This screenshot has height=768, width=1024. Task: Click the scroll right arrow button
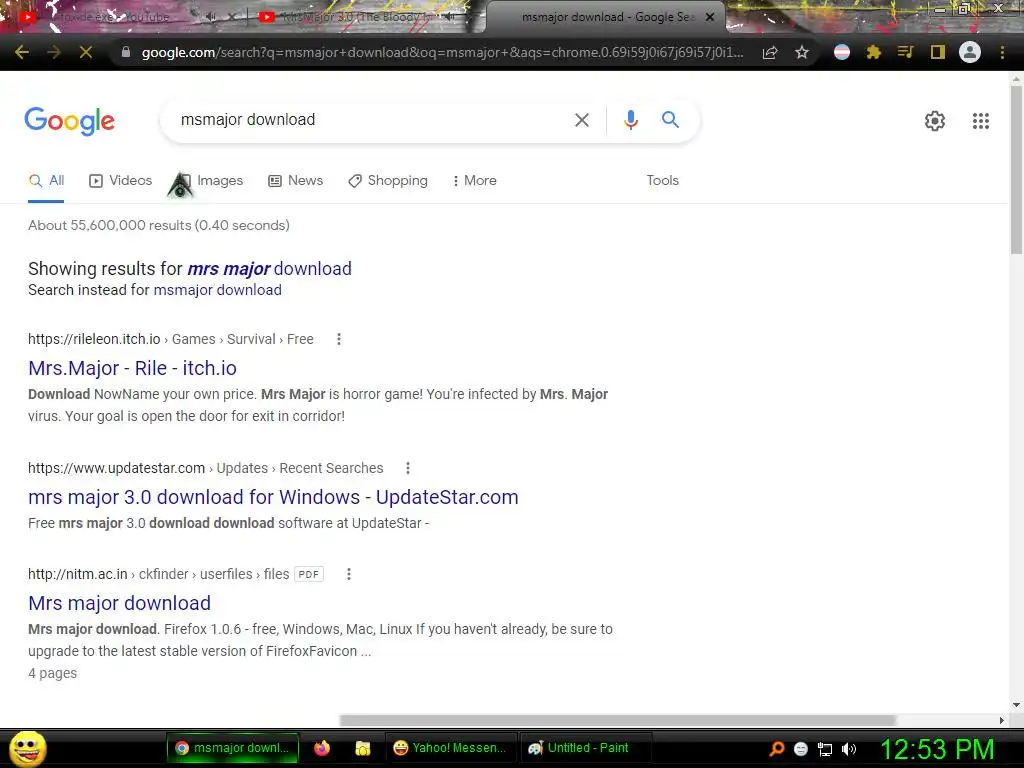tap(1002, 720)
